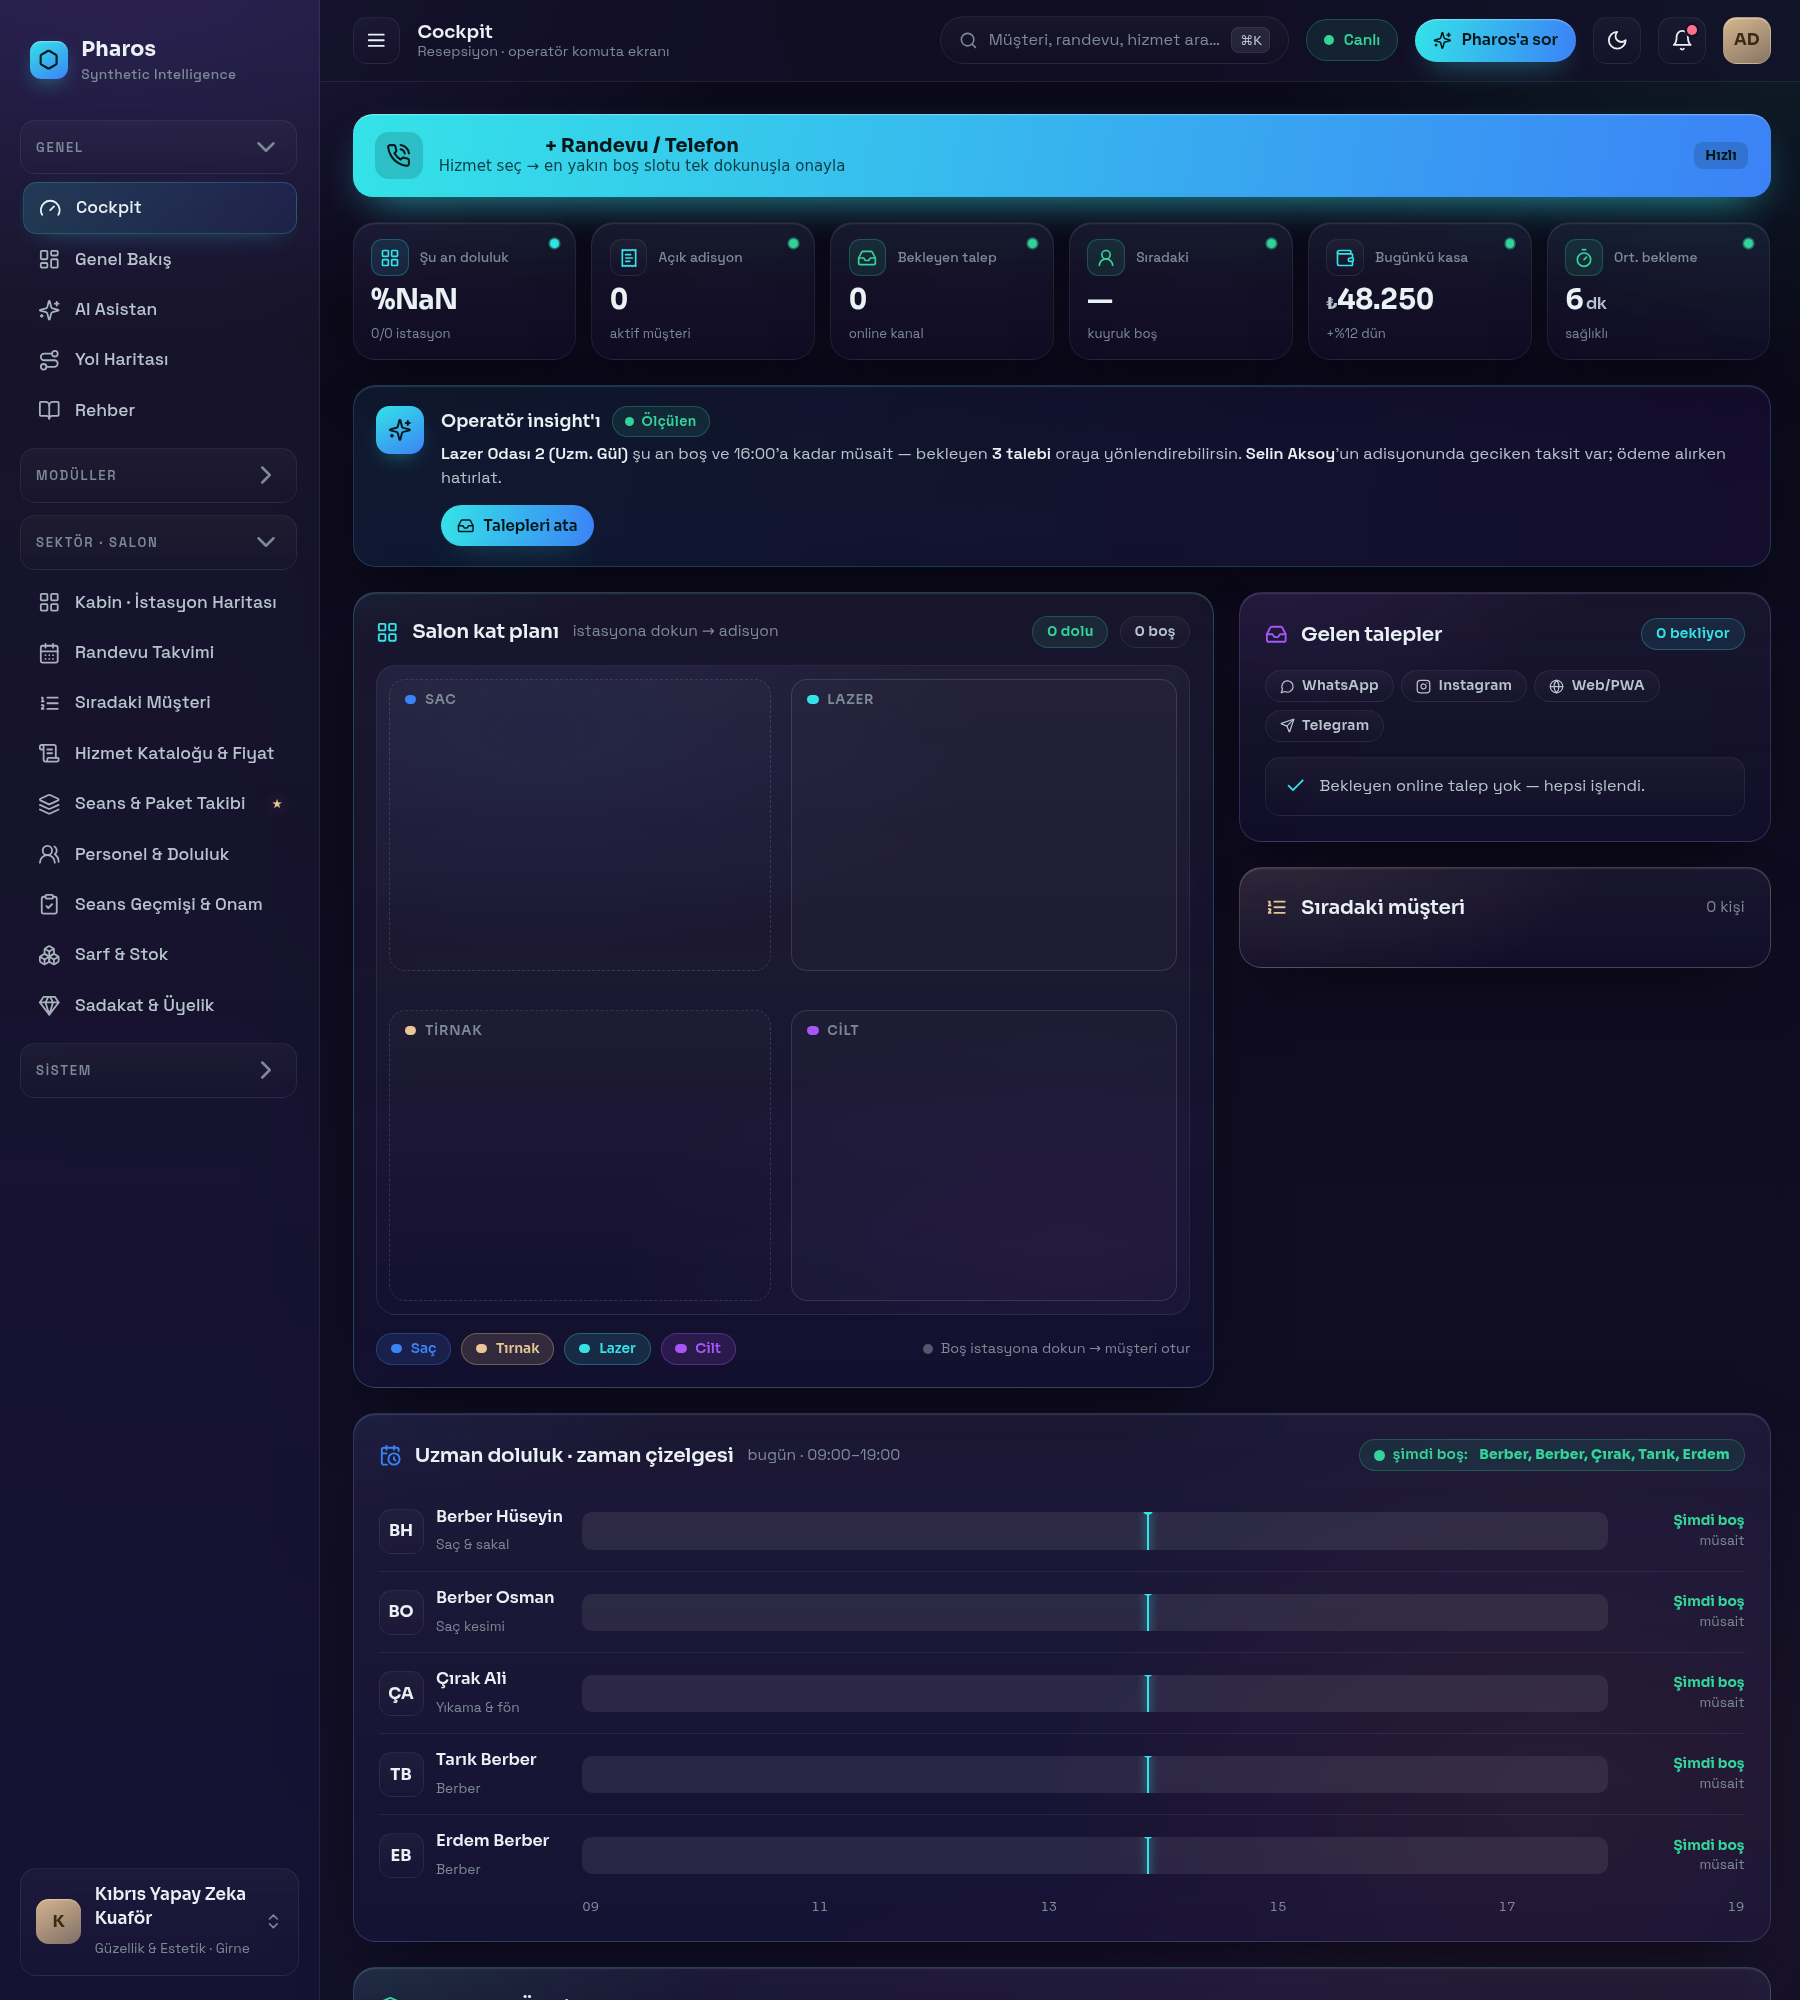The height and width of the screenshot is (2000, 1800).
Task: Open Personel & Doluluk
Action: 159,854
